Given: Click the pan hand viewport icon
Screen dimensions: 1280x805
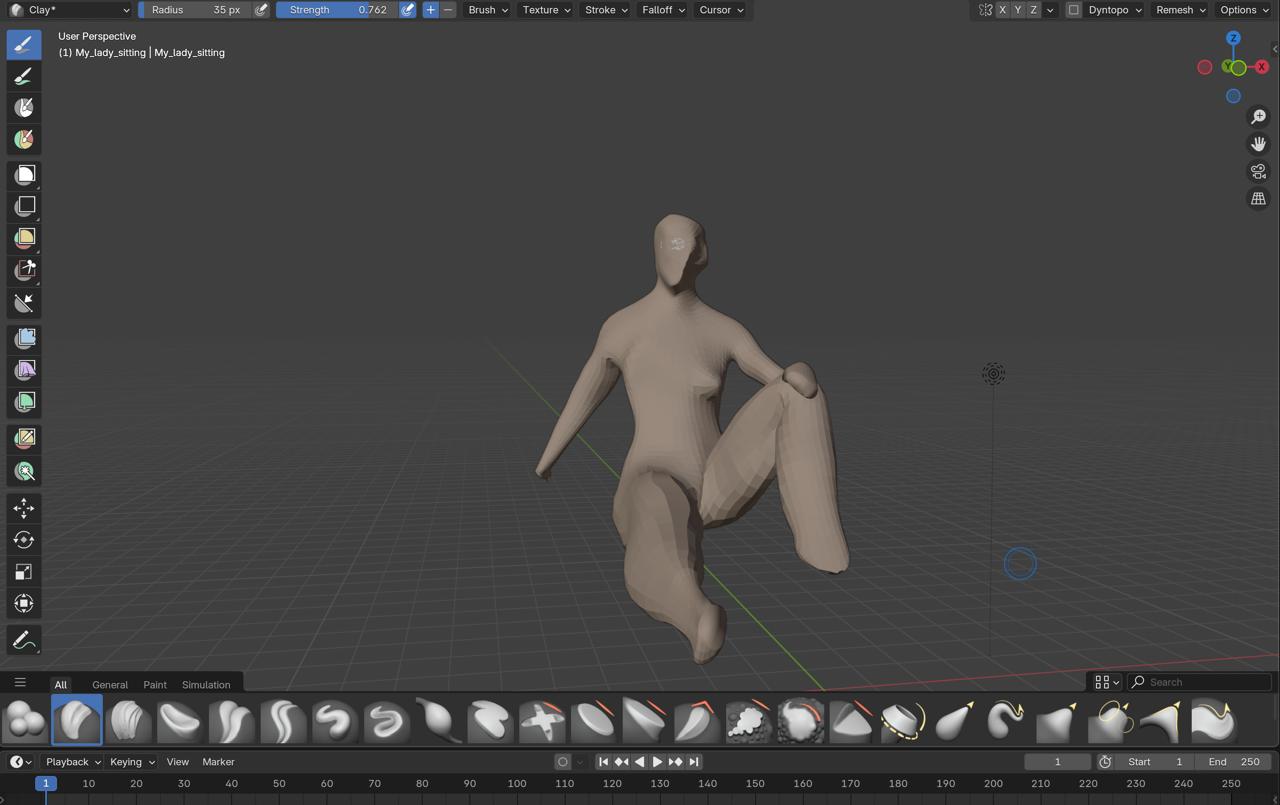Looking at the screenshot, I should click(1259, 144).
